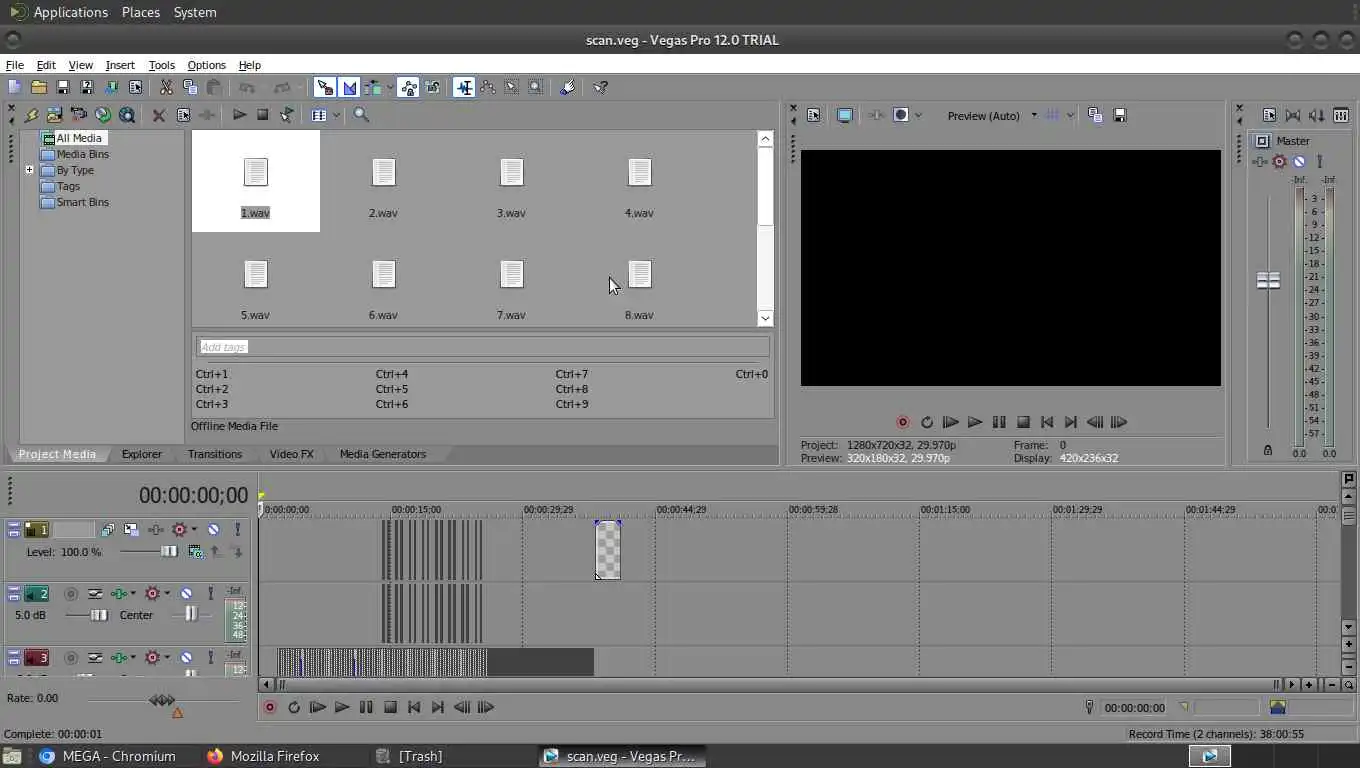Save preview snapshot to file
The height and width of the screenshot is (768, 1360).
pos(1120,116)
